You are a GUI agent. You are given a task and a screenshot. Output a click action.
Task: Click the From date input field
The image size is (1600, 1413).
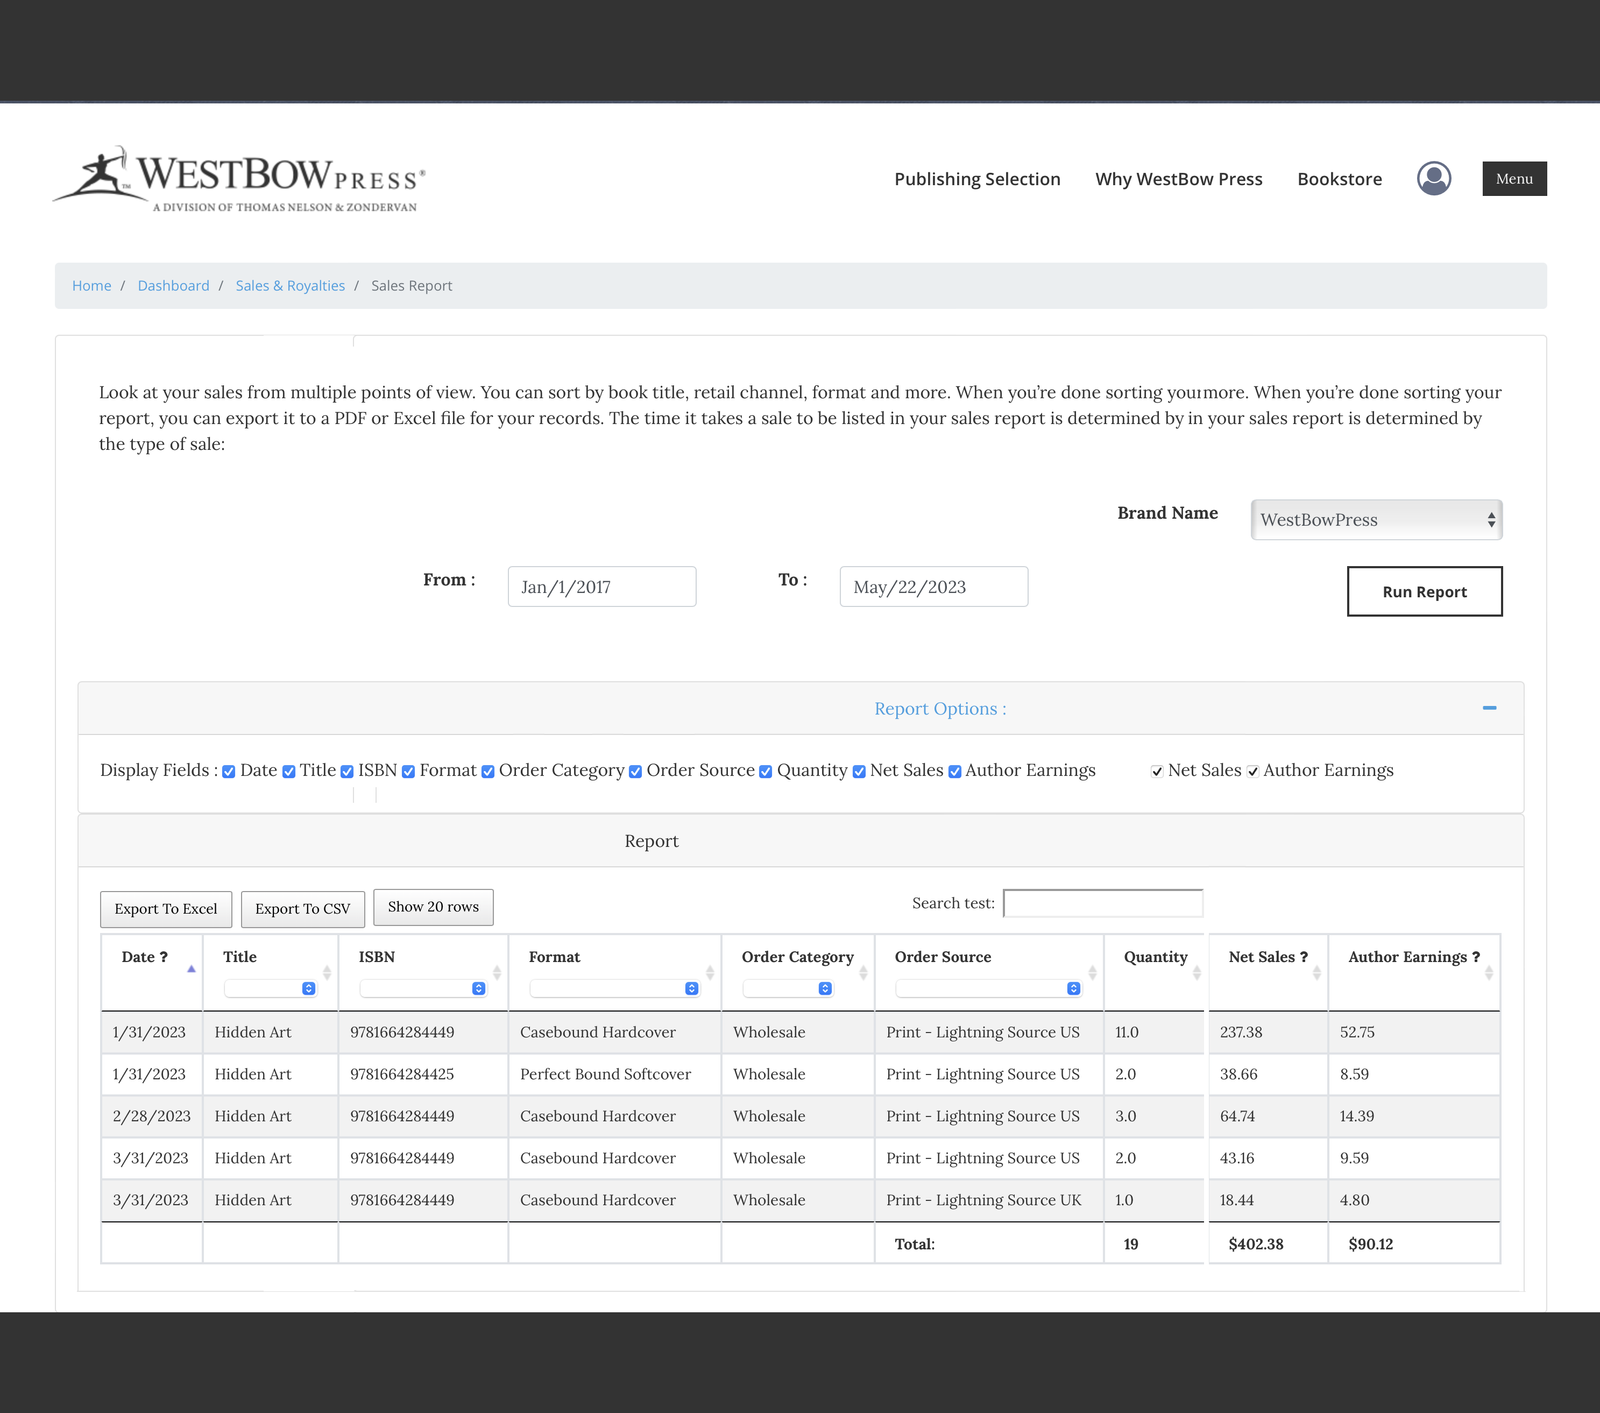point(602,587)
